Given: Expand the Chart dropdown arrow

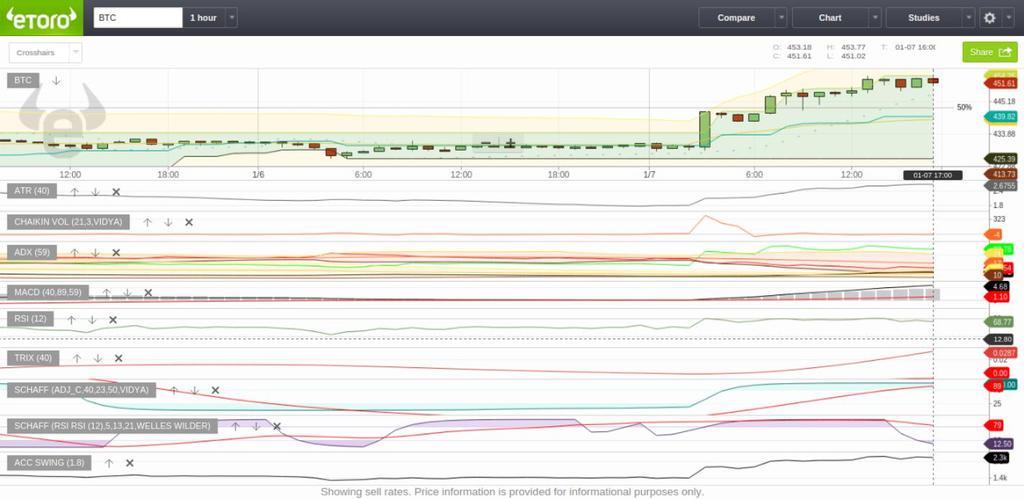Looking at the screenshot, I should pyautogui.click(x=875, y=18).
